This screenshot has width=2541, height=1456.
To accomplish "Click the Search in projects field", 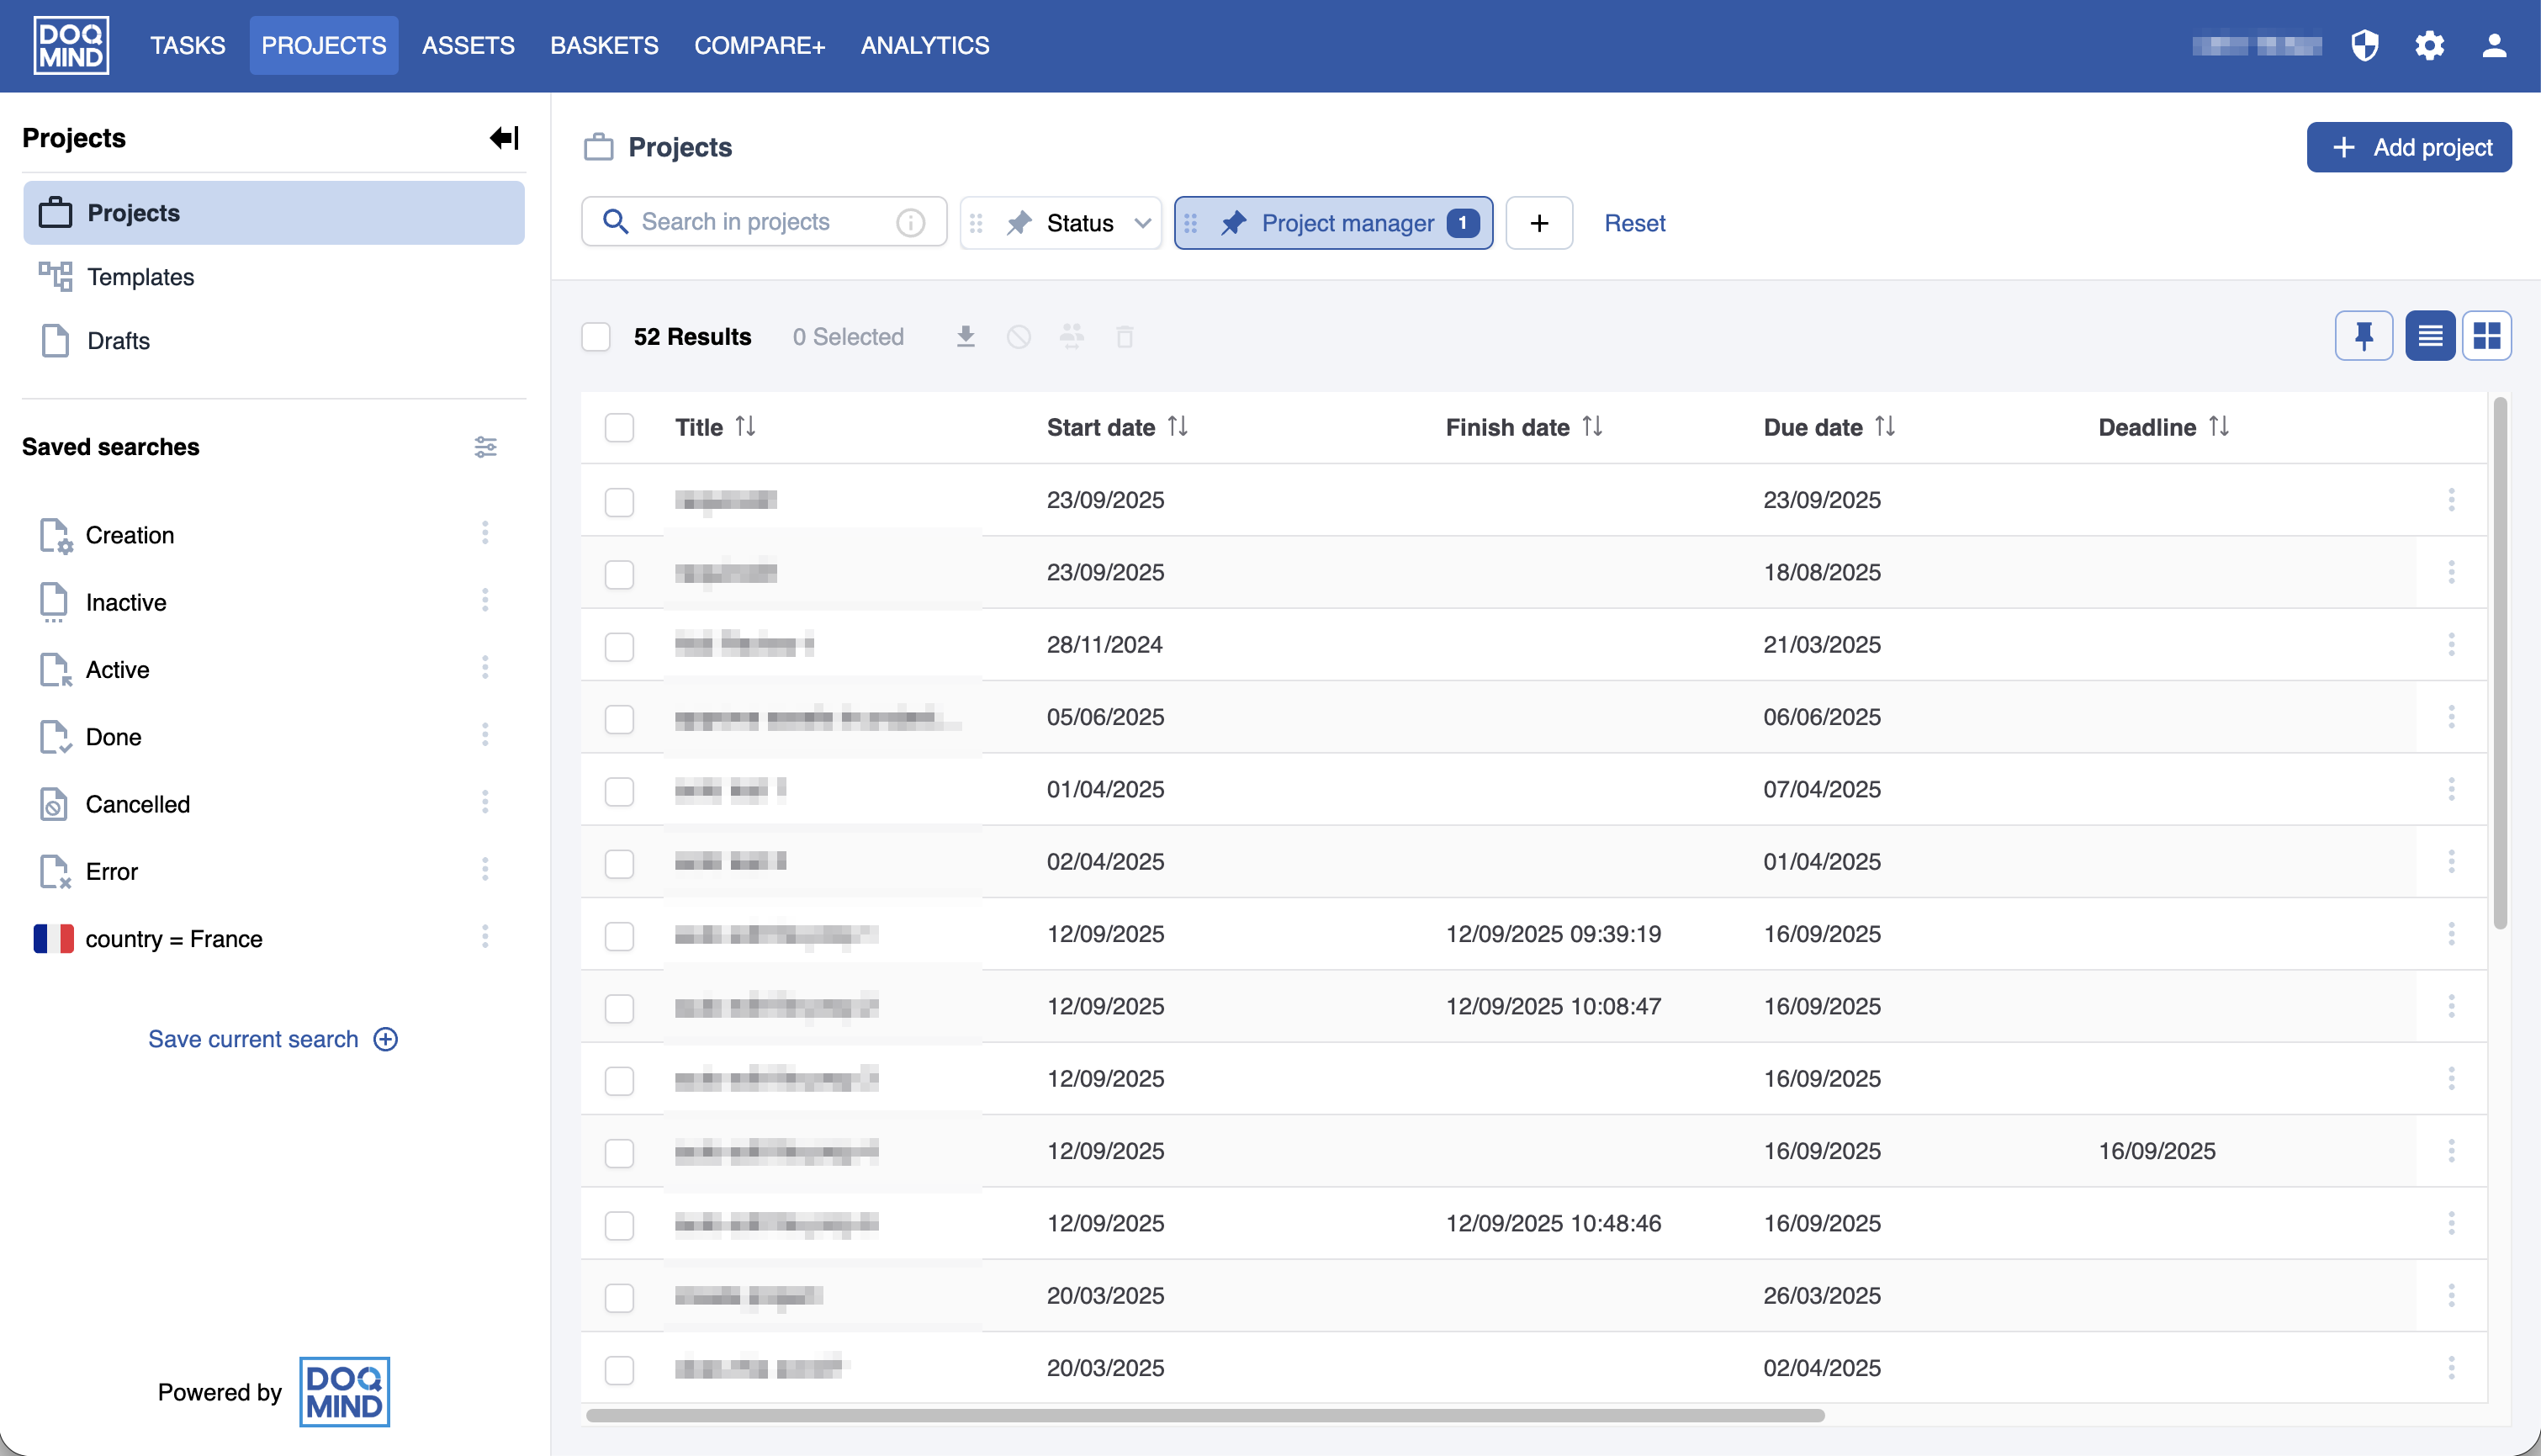I will [764, 222].
